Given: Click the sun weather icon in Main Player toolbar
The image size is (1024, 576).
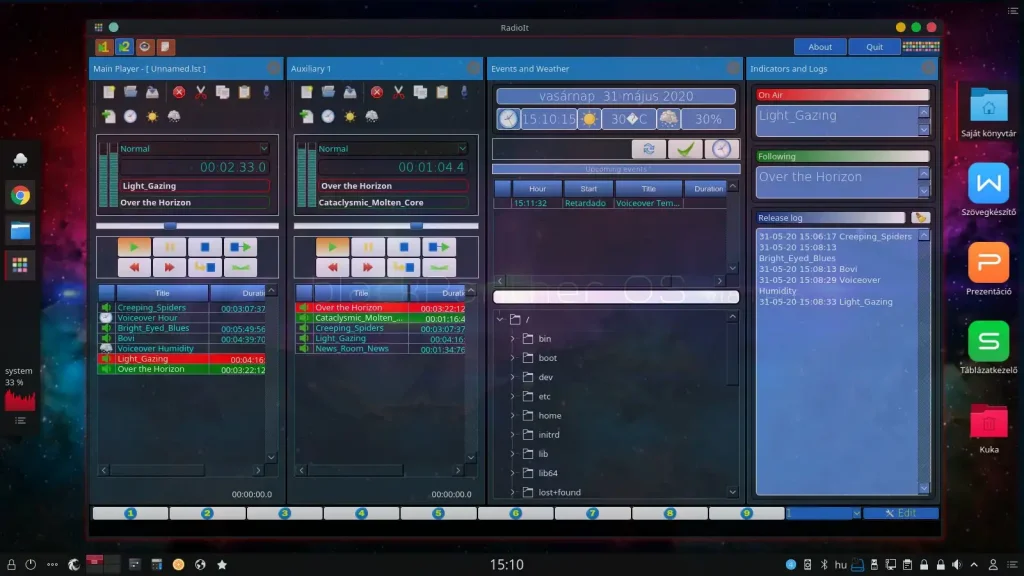Looking at the screenshot, I should pos(152,116).
